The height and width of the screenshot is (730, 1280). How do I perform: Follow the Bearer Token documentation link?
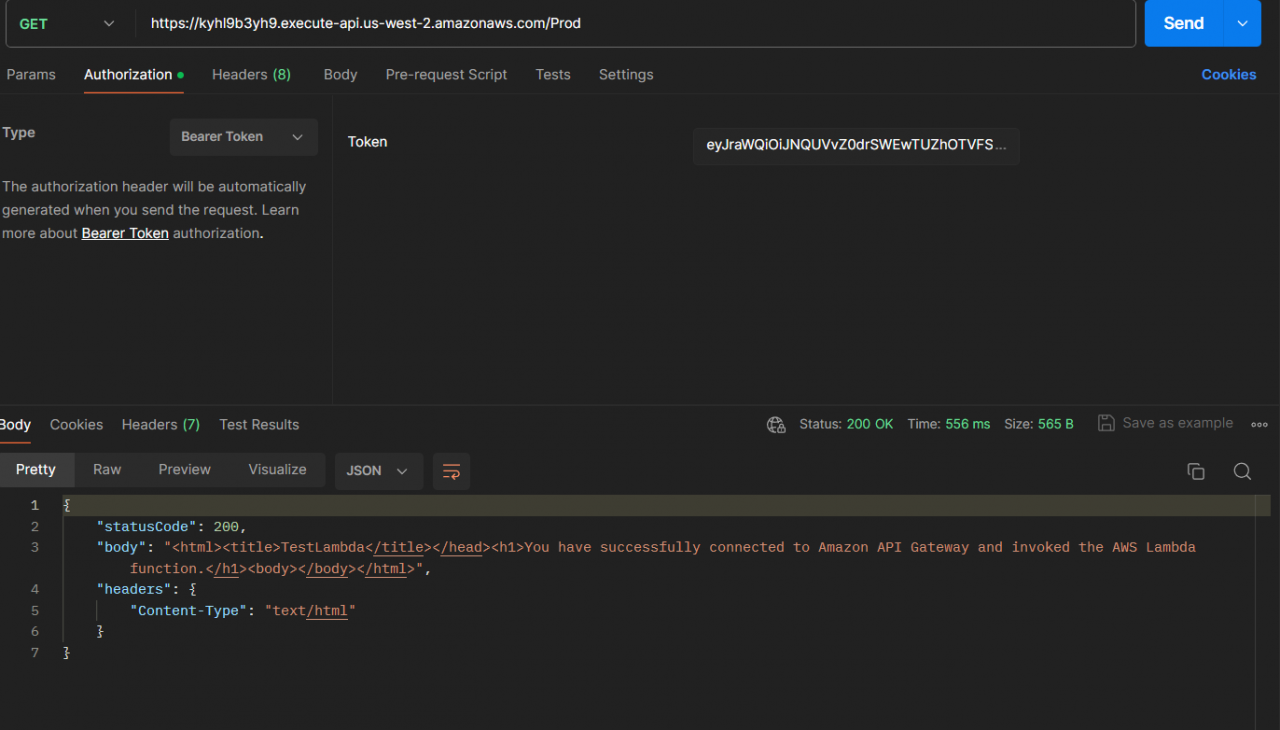pos(125,233)
